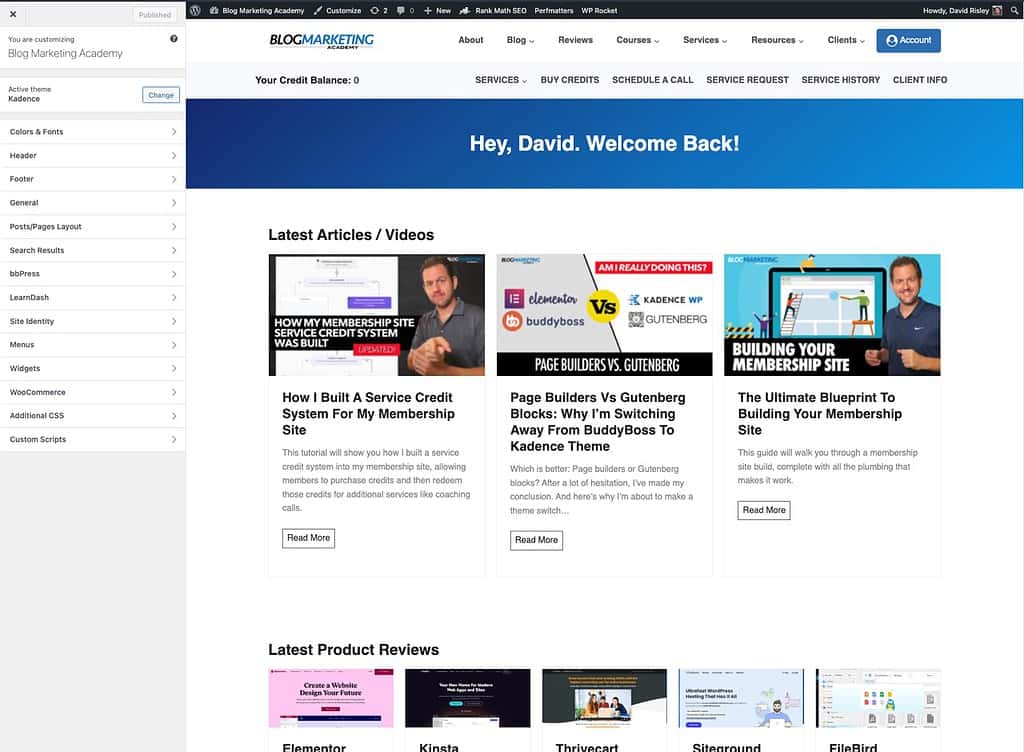Image resolution: width=1024 pixels, height=752 pixels.
Task: Click BUY CREDITS
Action: [x=569, y=80]
